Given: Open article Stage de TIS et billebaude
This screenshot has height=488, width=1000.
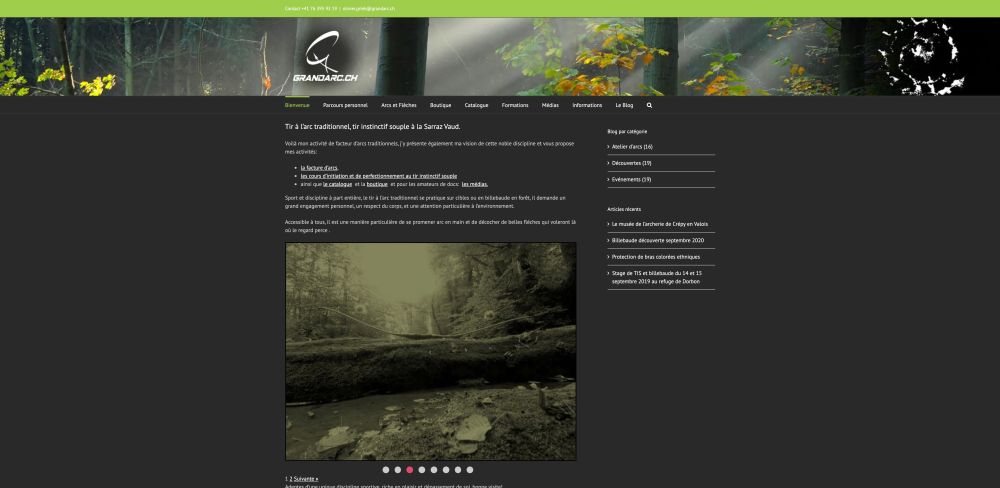Looking at the screenshot, I should [x=657, y=277].
